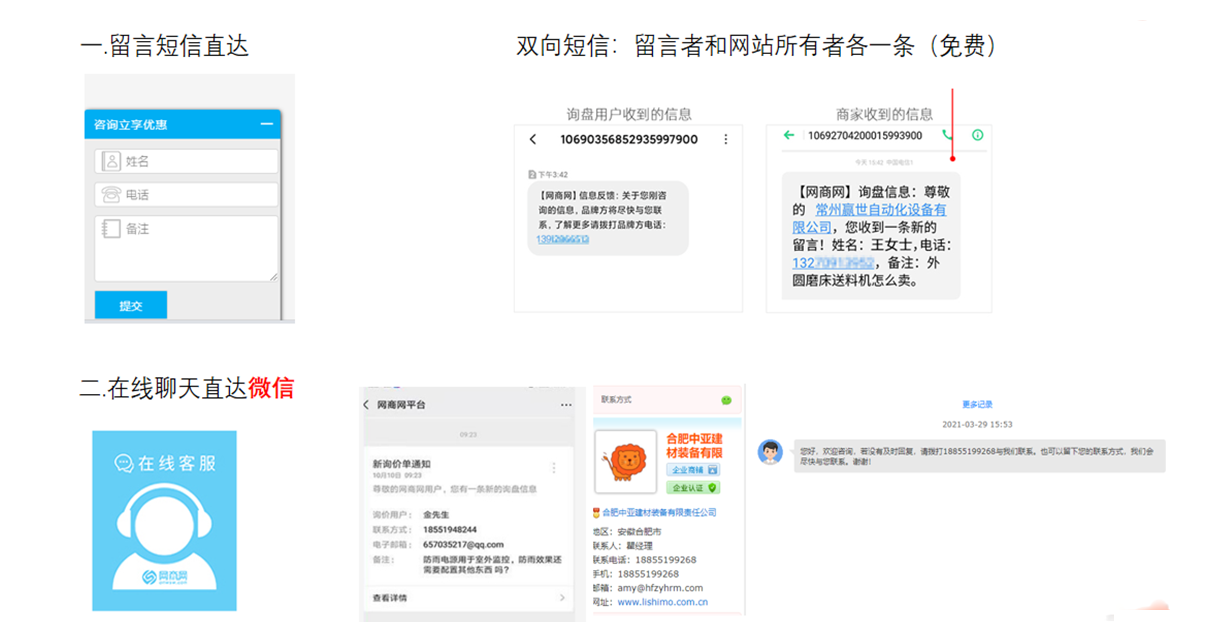Click the 姓名 input field
This screenshot has width=1207, height=622.
click(187, 161)
